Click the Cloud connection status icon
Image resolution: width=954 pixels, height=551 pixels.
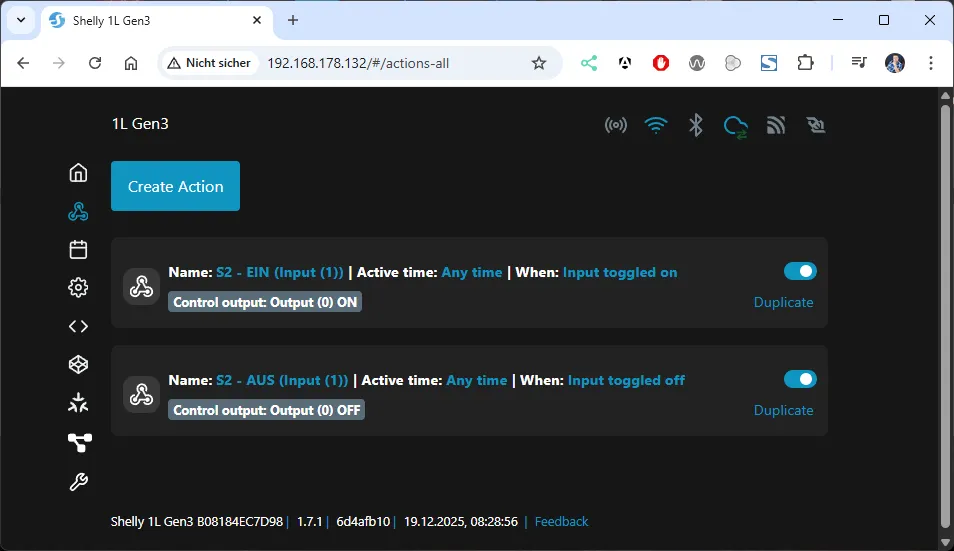(x=736, y=126)
